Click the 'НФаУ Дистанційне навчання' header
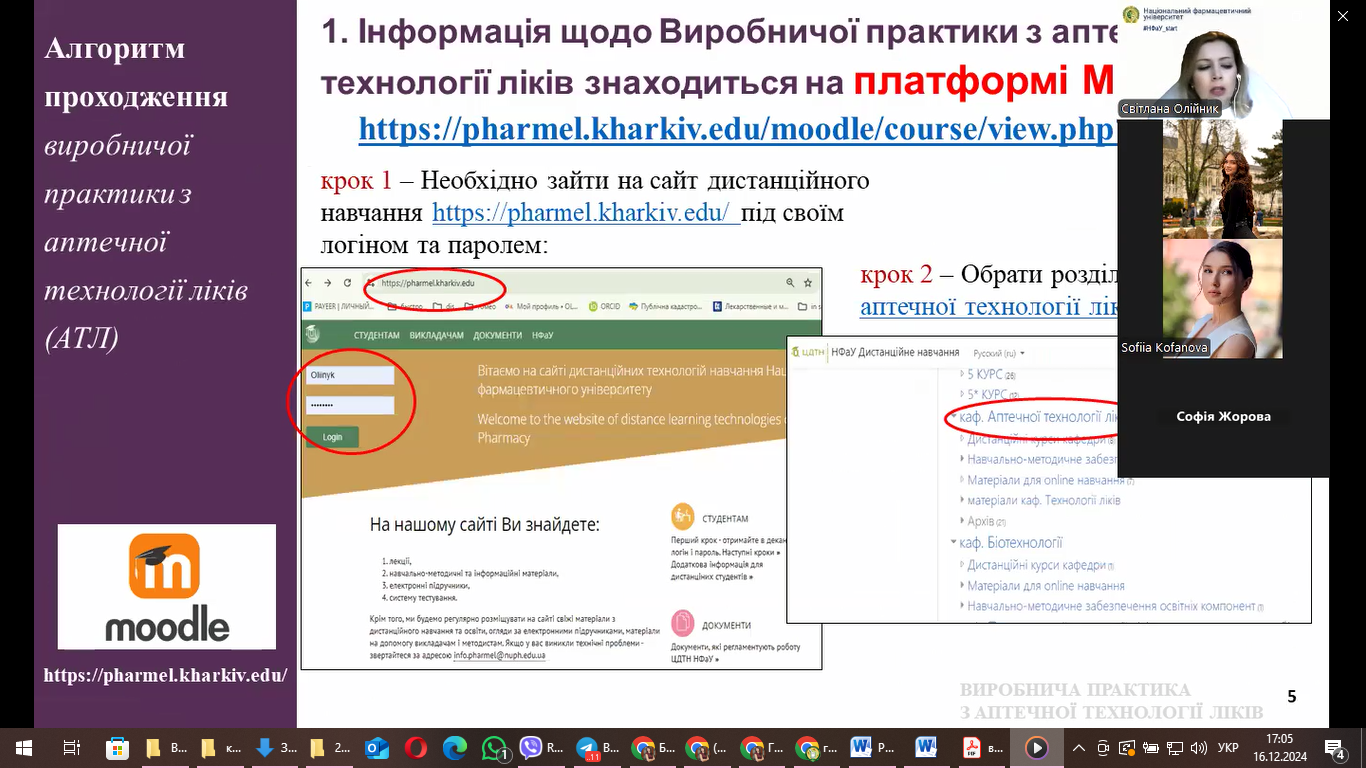Image resolution: width=1366 pixels, height=768 pixels. click(x=895, y=352)
